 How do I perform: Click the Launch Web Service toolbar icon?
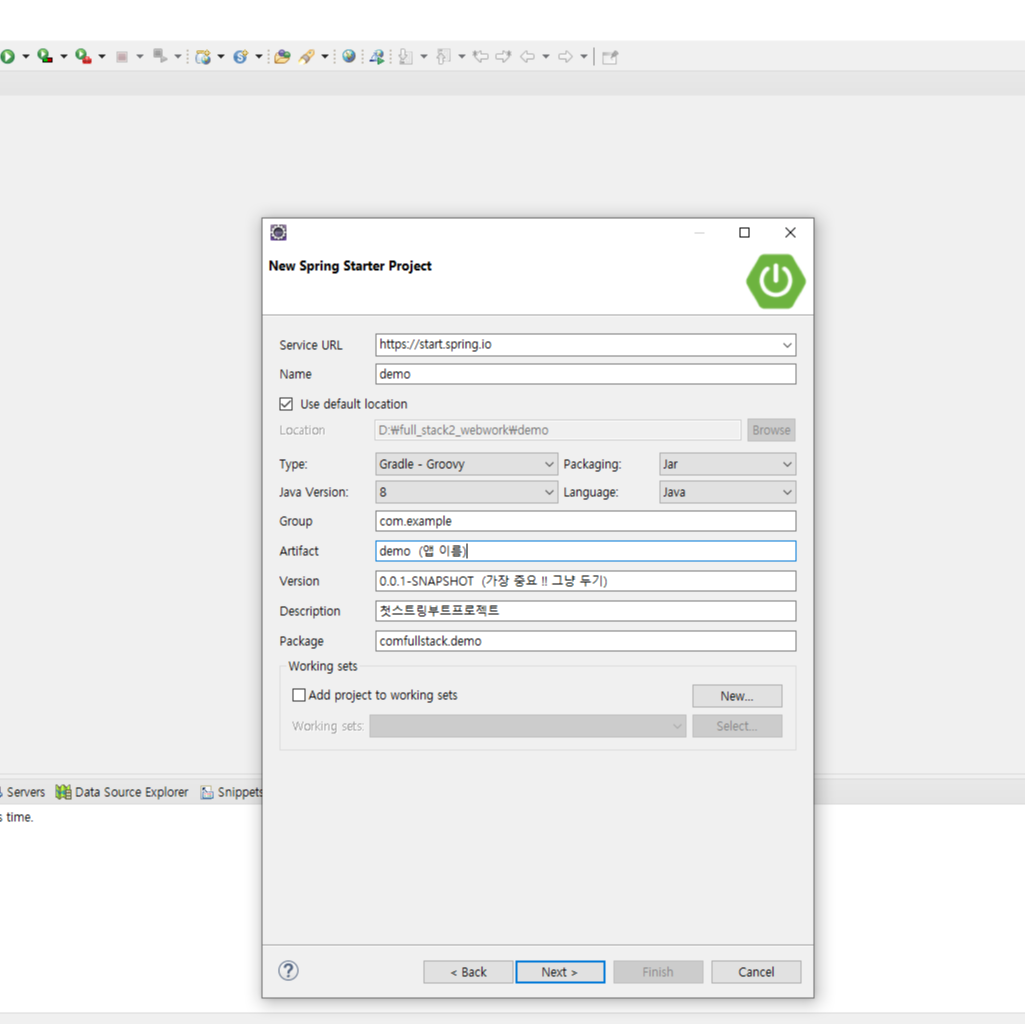(x=377, y=57)
